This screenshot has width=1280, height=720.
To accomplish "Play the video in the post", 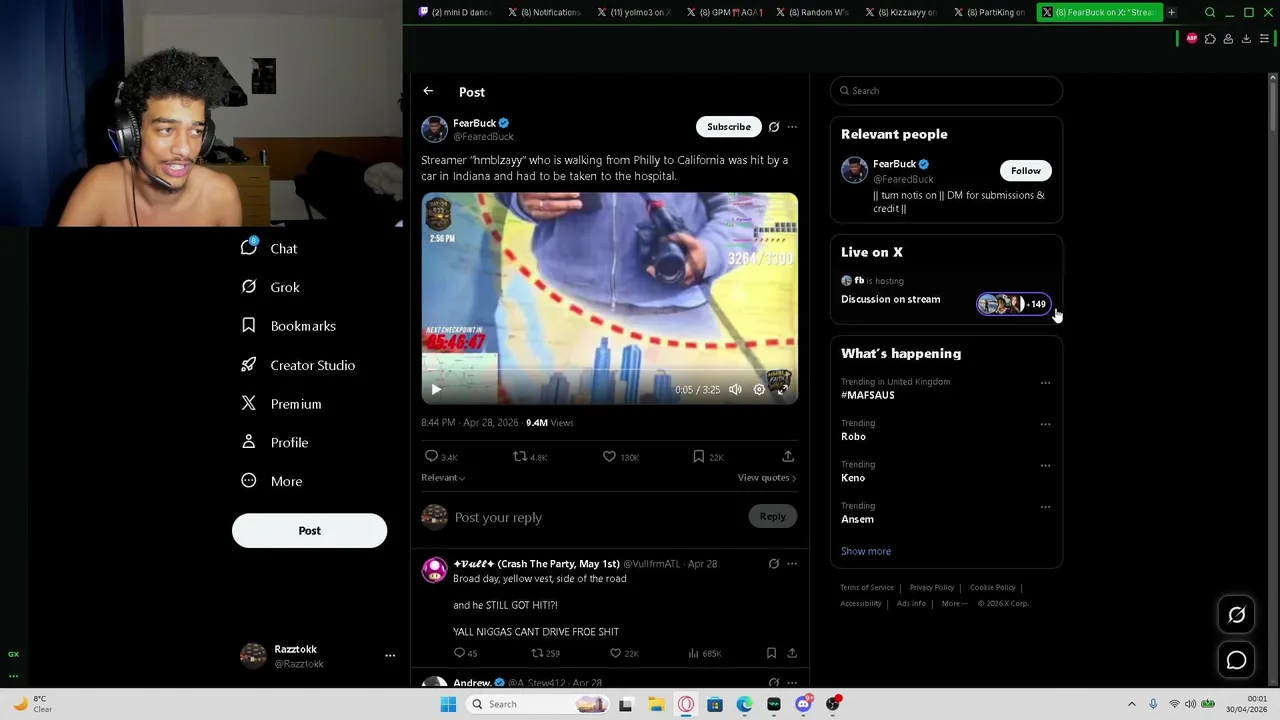I will (x=436, y=389).
